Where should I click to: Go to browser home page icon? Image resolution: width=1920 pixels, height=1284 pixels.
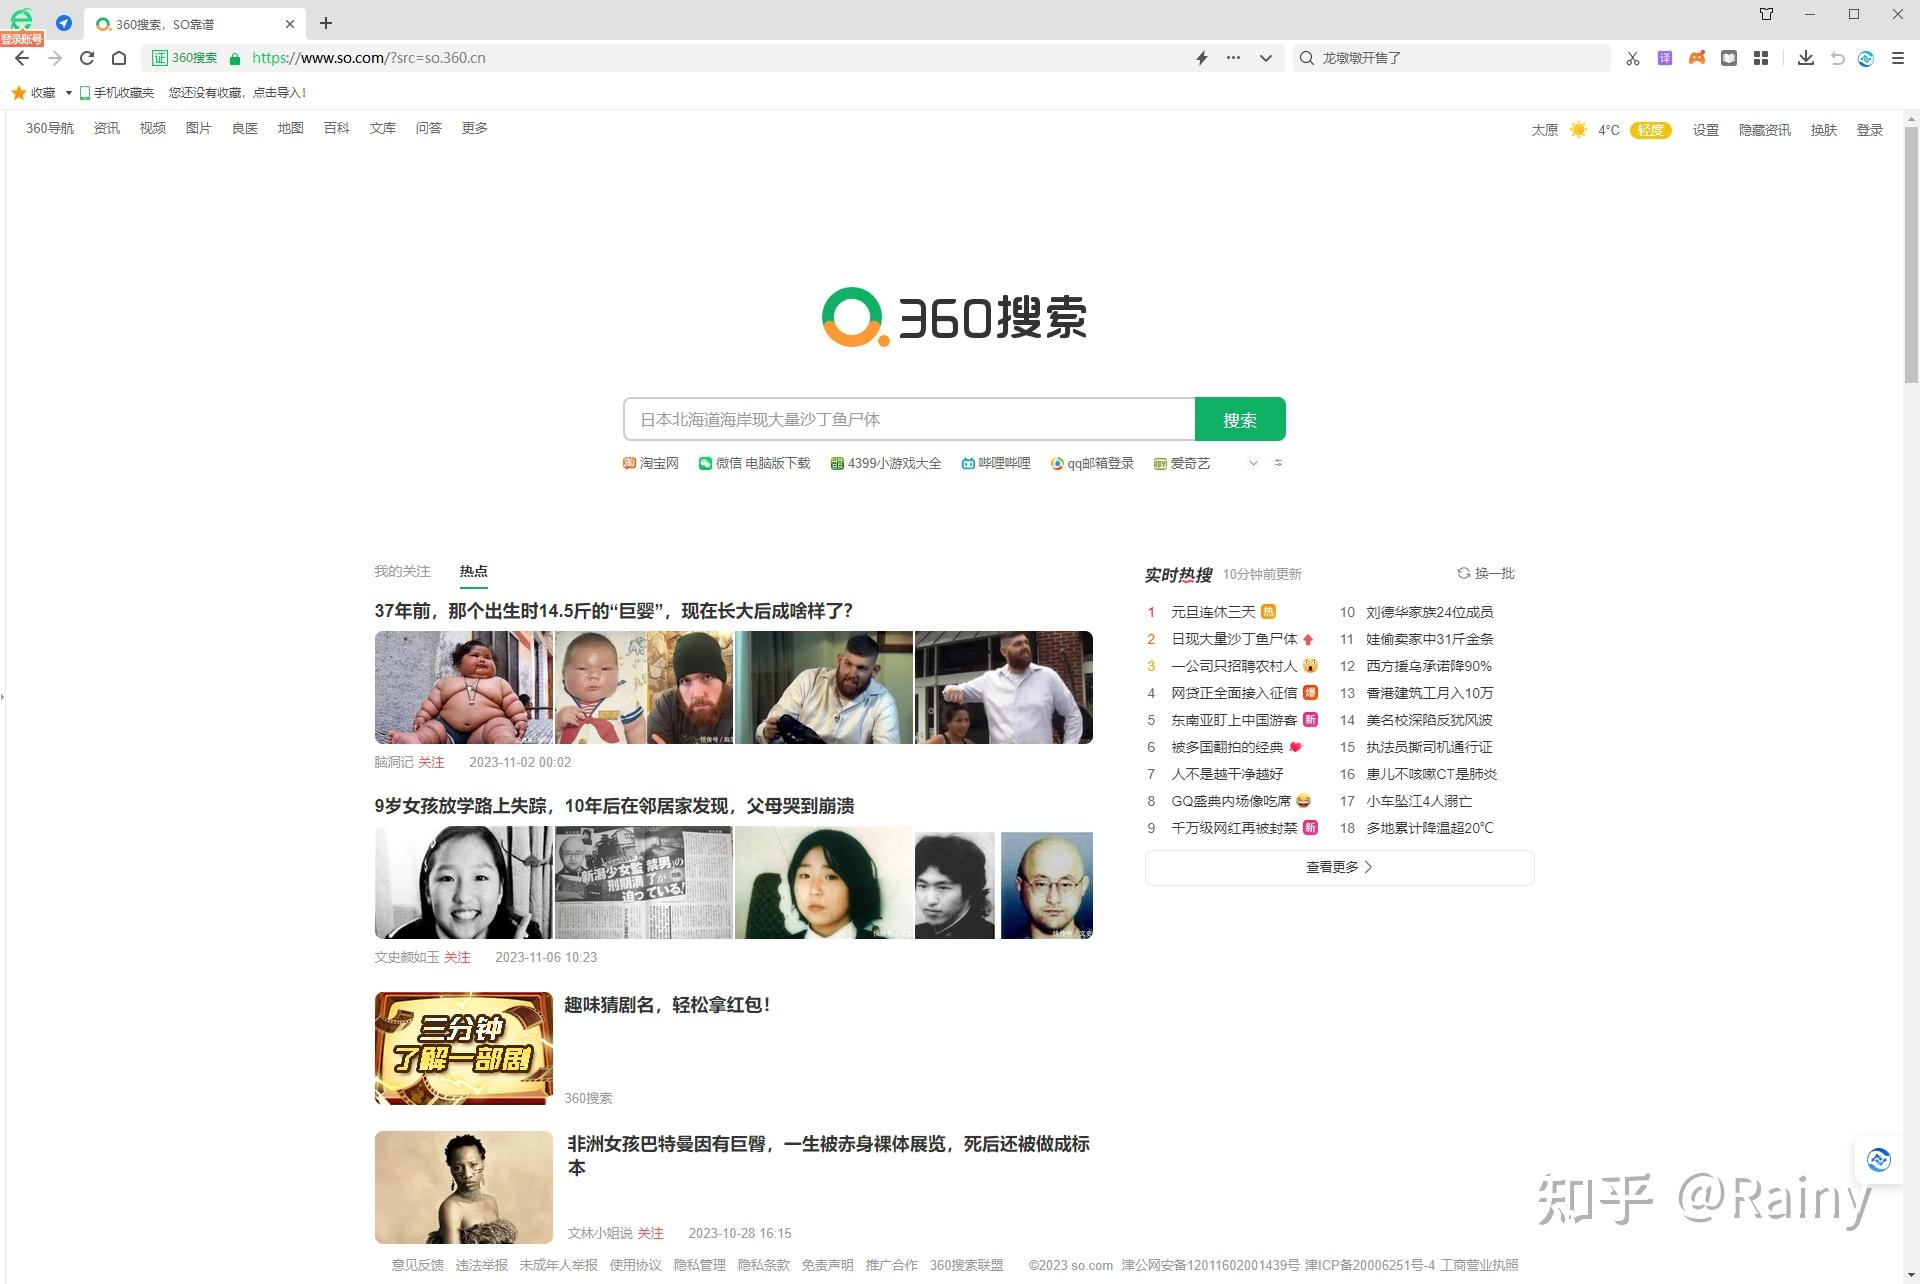119,58
